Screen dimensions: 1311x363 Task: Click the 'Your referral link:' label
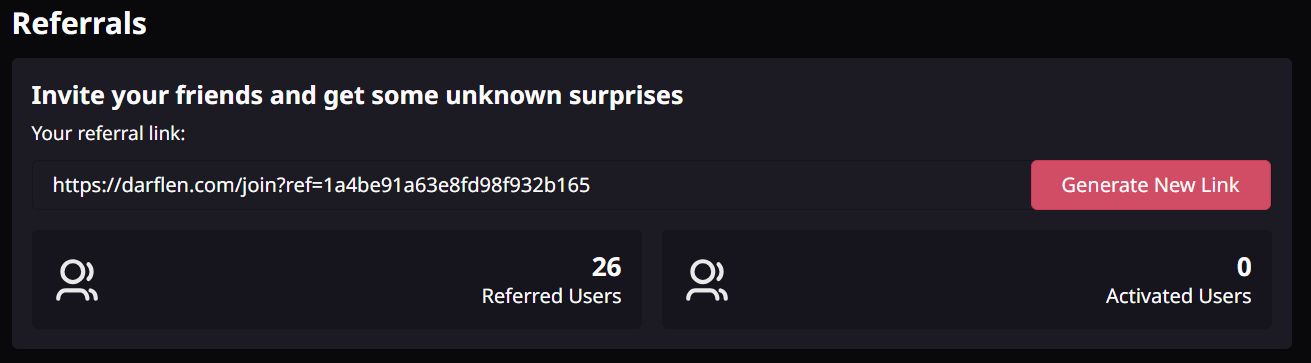[108, 133]
